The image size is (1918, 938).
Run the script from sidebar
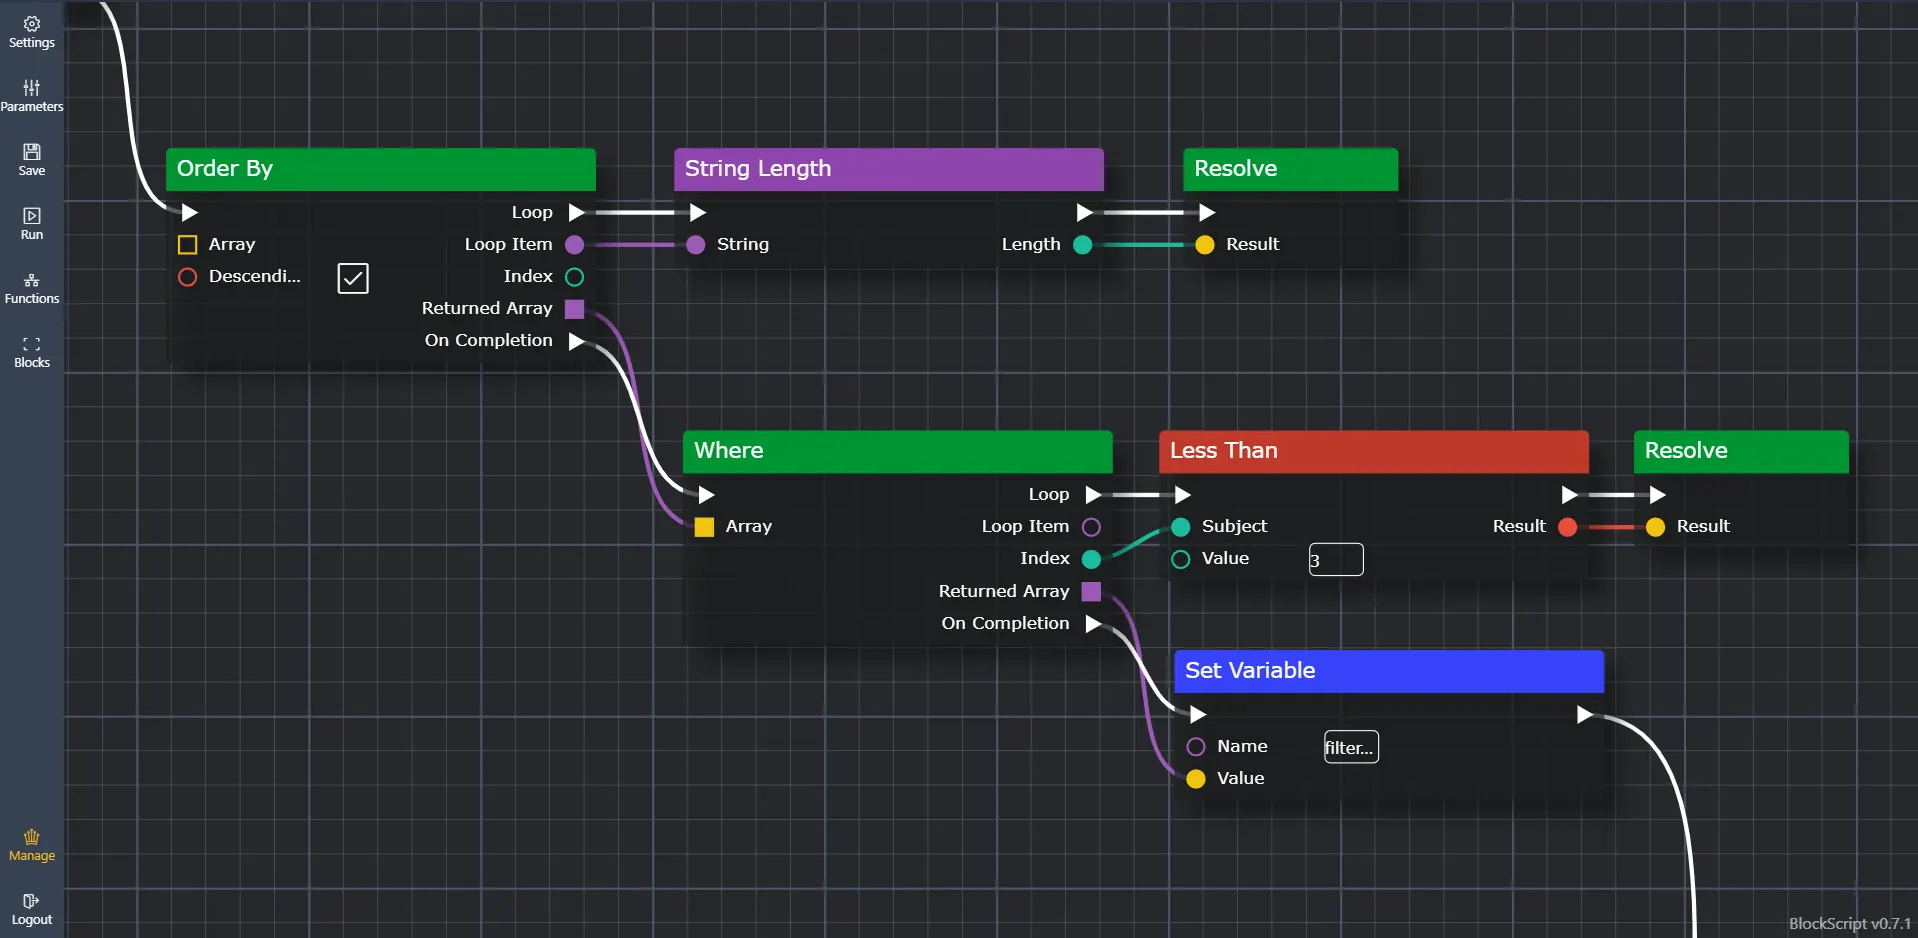(32, 224)
